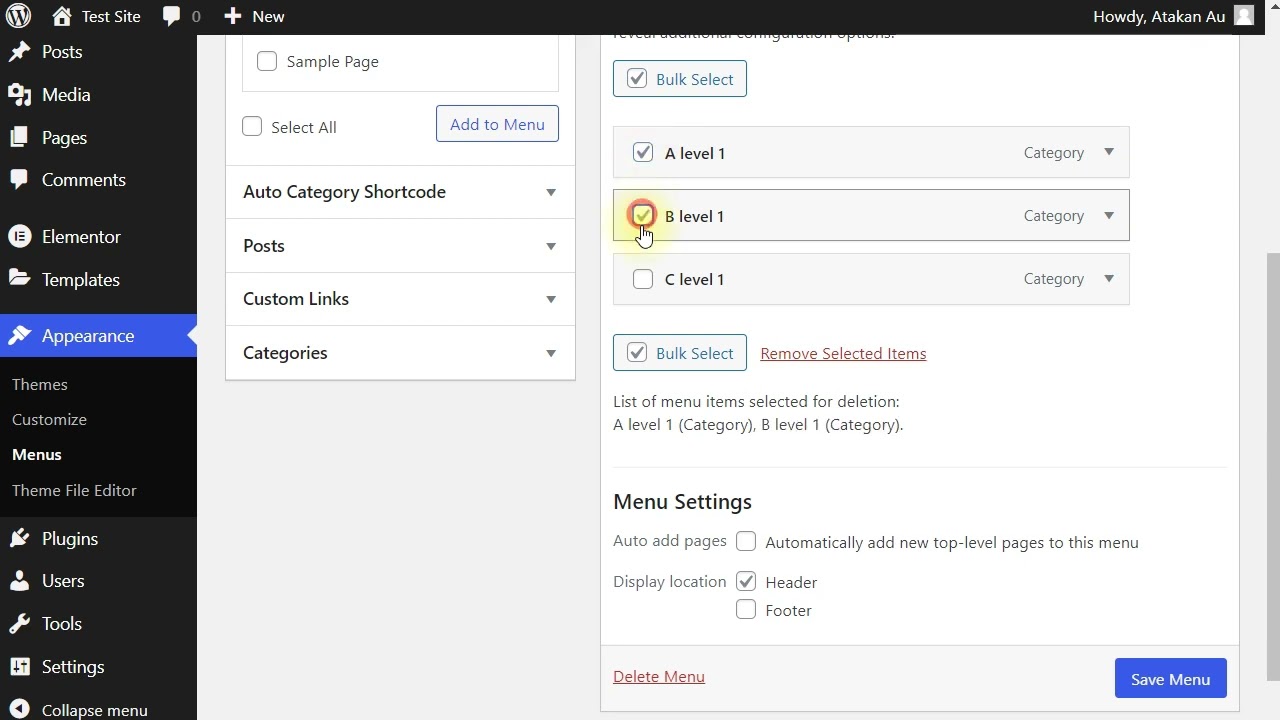Expand Auto Category Shortcode panel arrow
The image size is (1280, 720).
[x=551, y=192]
